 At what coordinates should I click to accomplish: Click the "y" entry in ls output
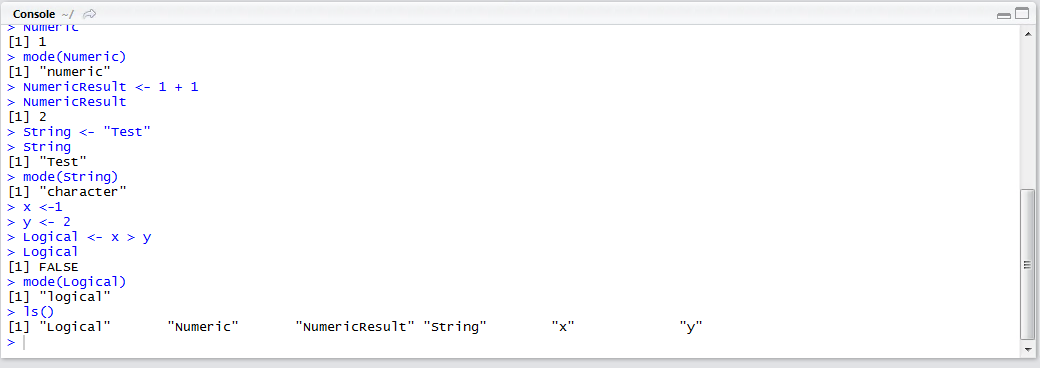(x=690, y=326)
